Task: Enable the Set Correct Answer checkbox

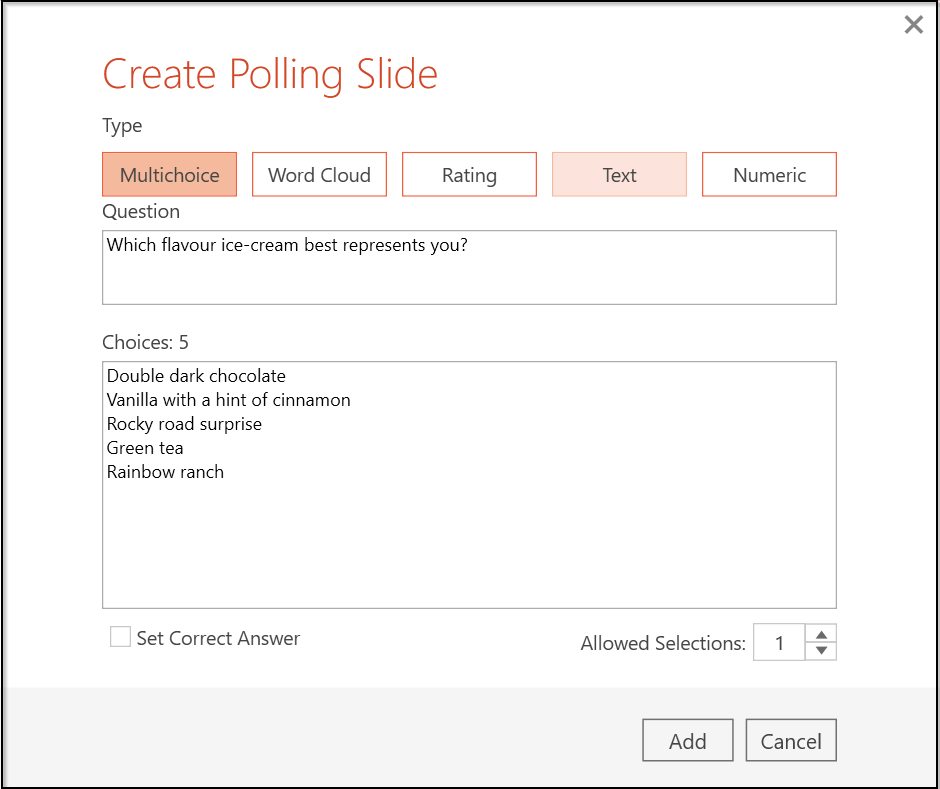Action: point(121,638)
